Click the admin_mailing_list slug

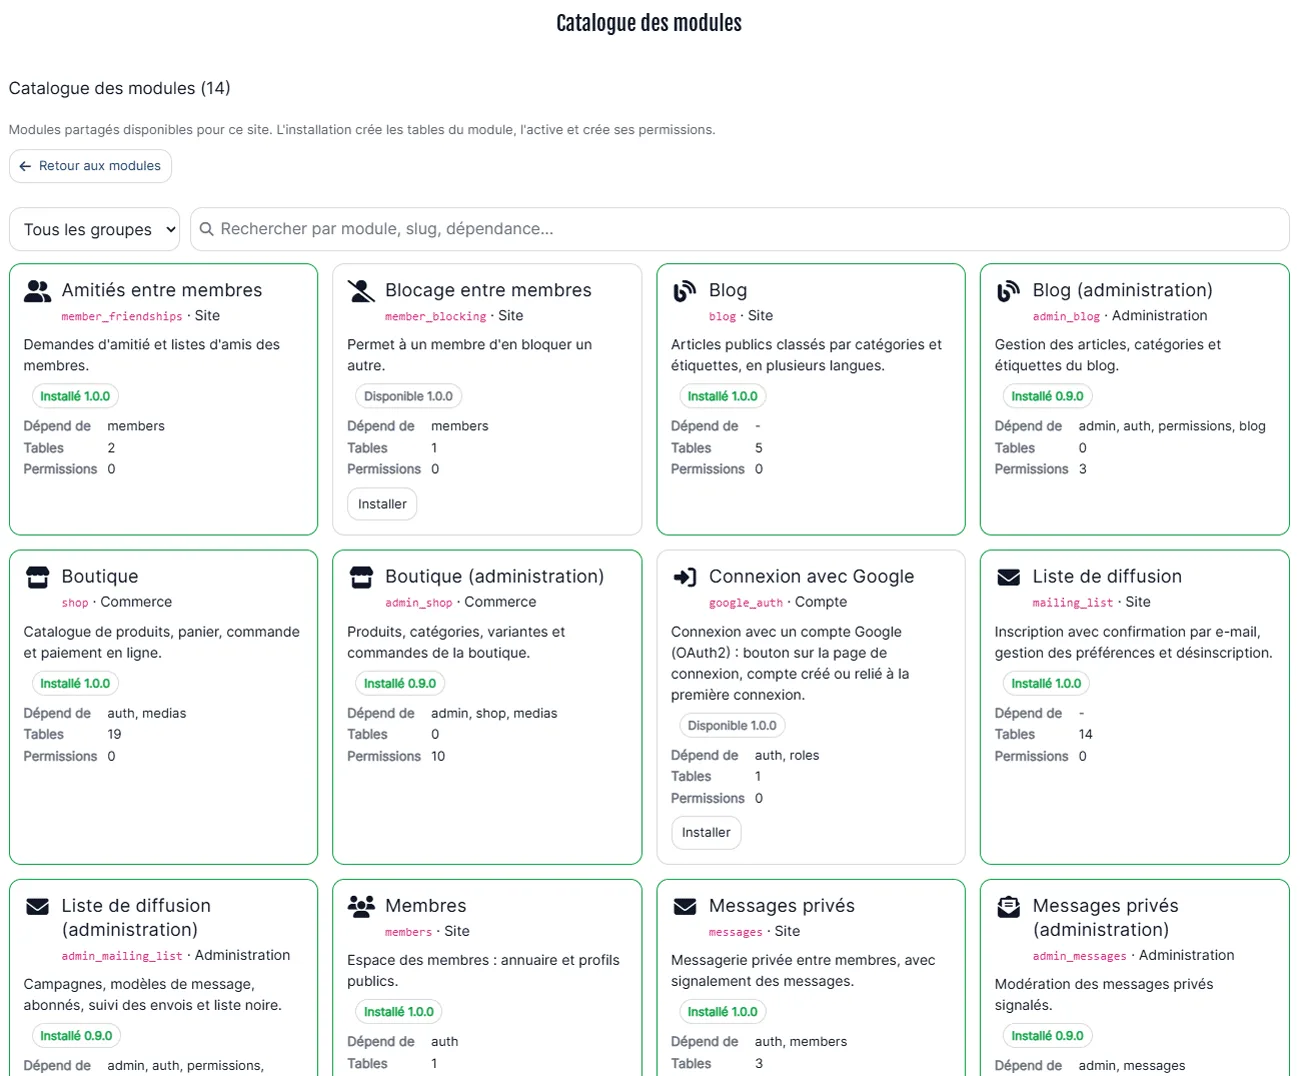tap(122, 956)
